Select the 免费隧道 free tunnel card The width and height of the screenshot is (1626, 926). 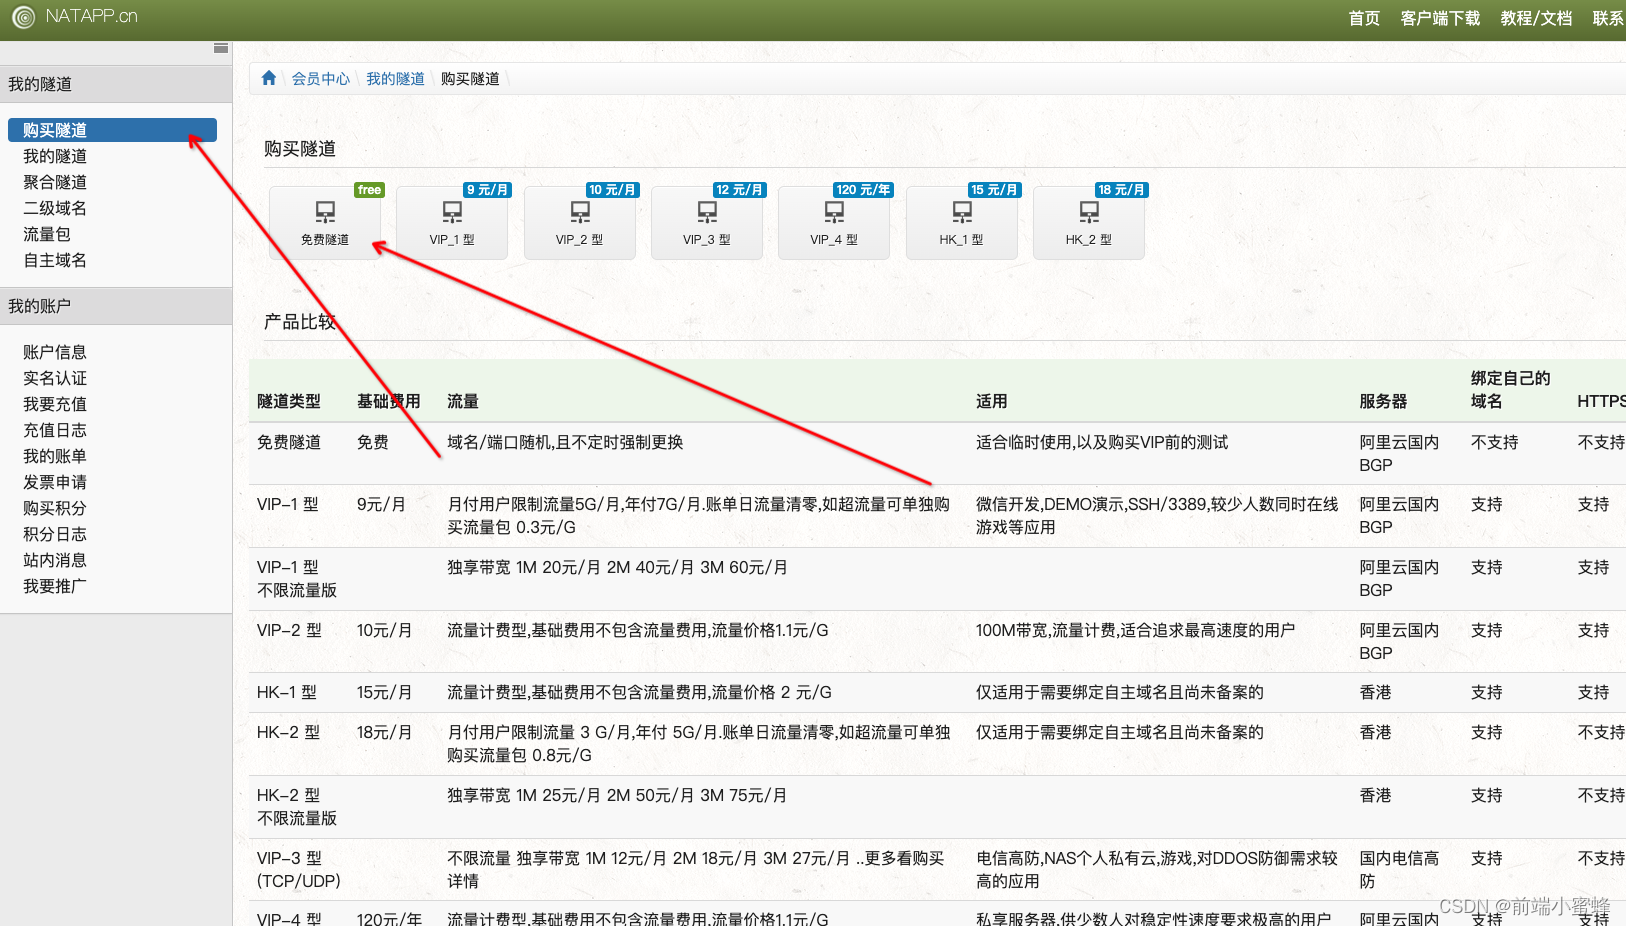325,223
